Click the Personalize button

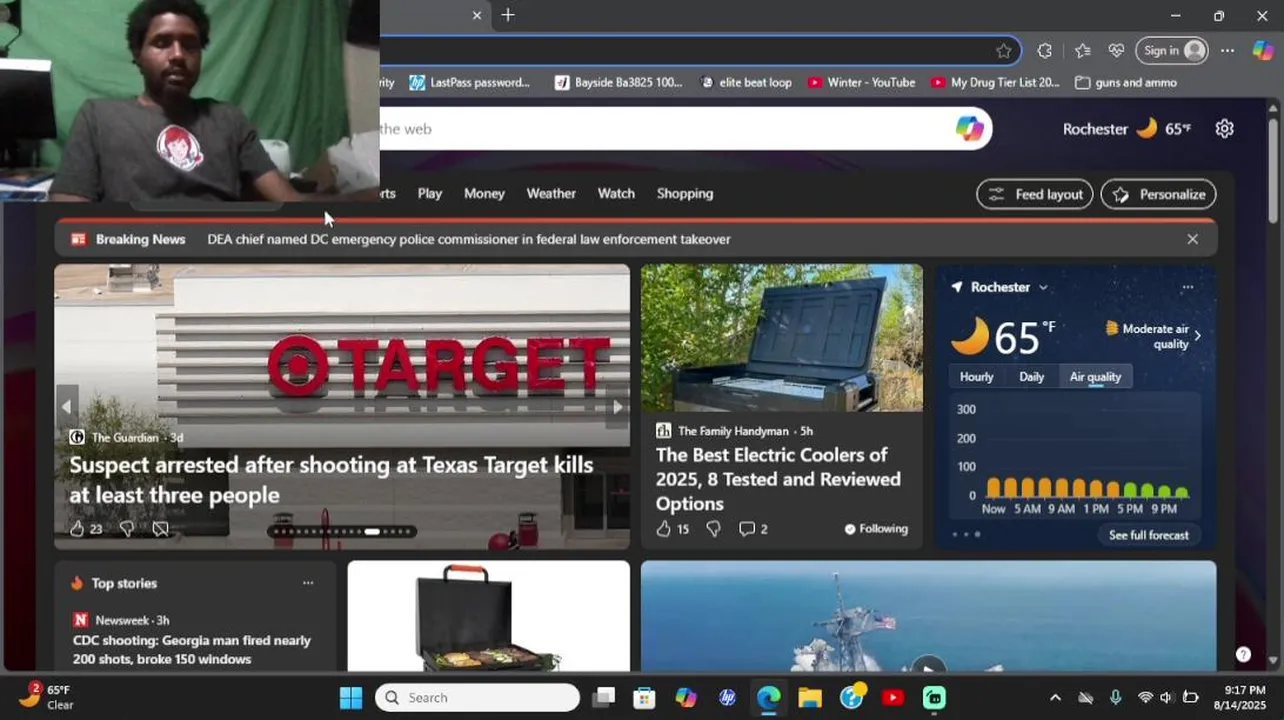1159,194
